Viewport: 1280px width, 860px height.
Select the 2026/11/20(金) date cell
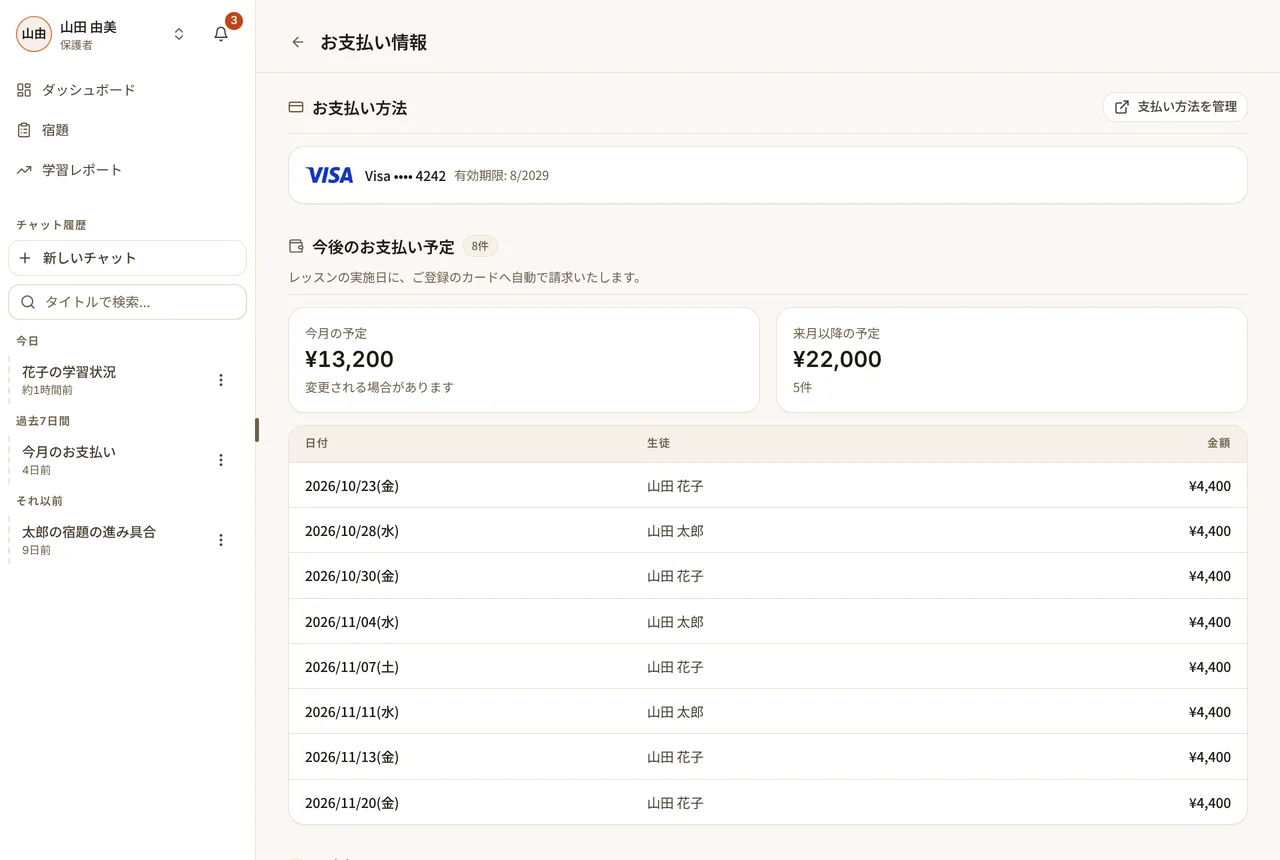click(x=352, y=803)
